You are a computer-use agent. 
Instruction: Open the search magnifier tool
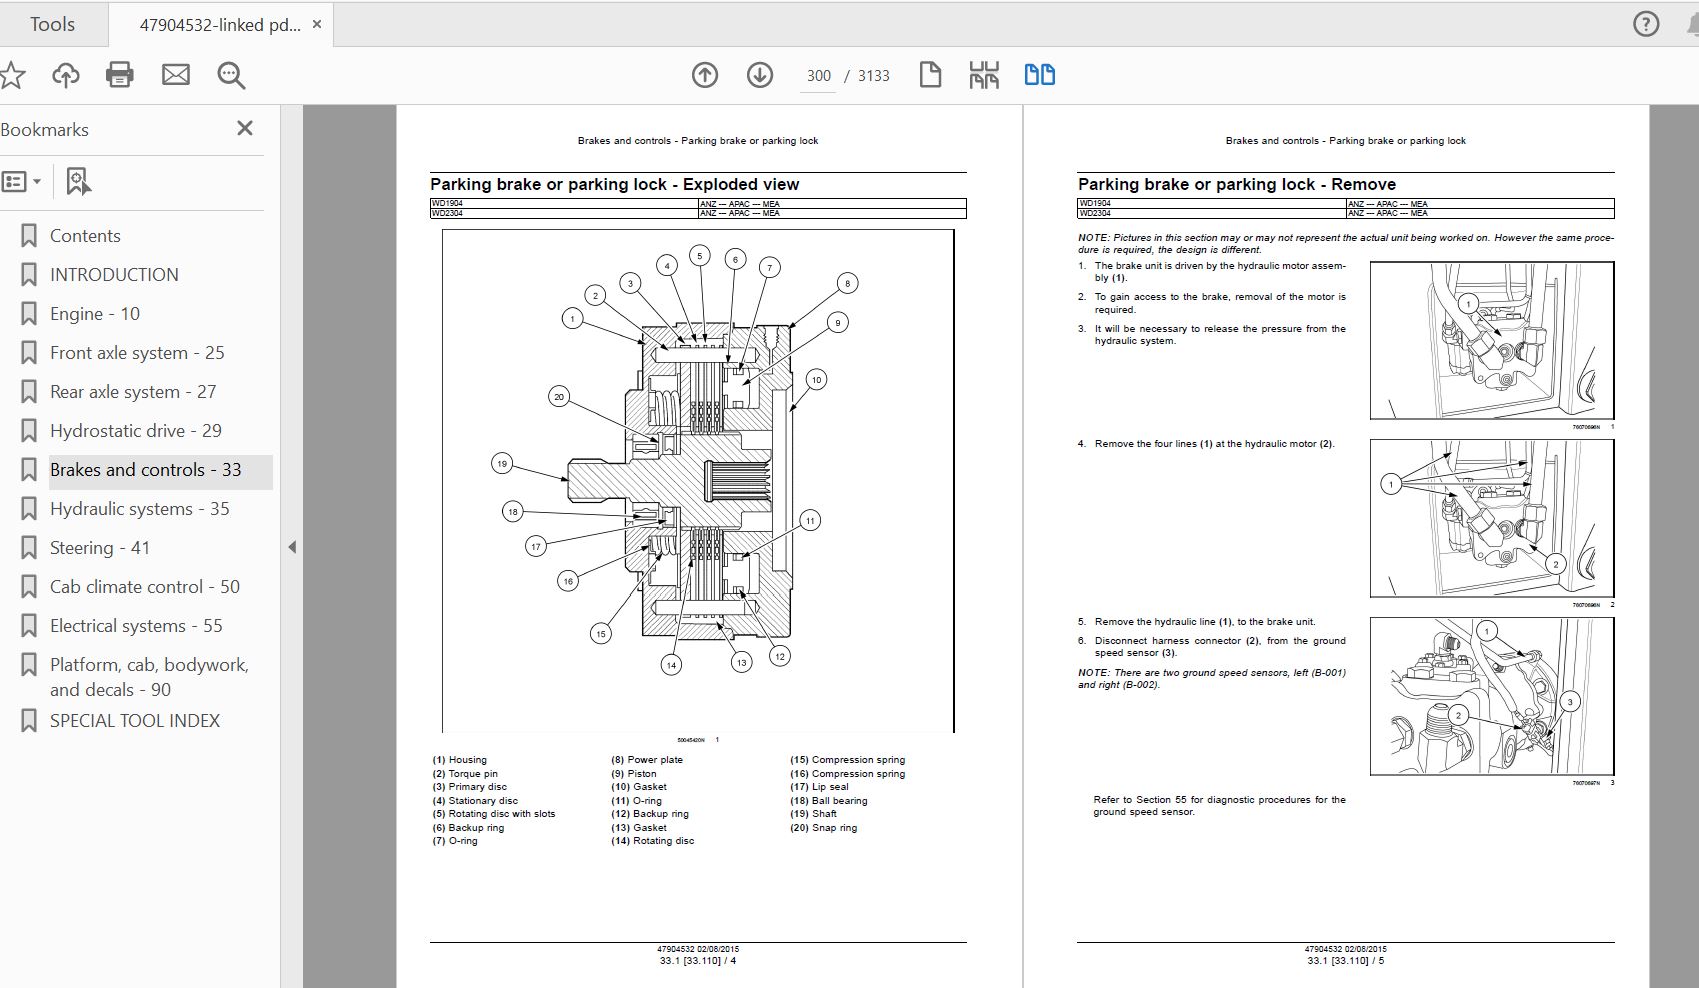231,75
